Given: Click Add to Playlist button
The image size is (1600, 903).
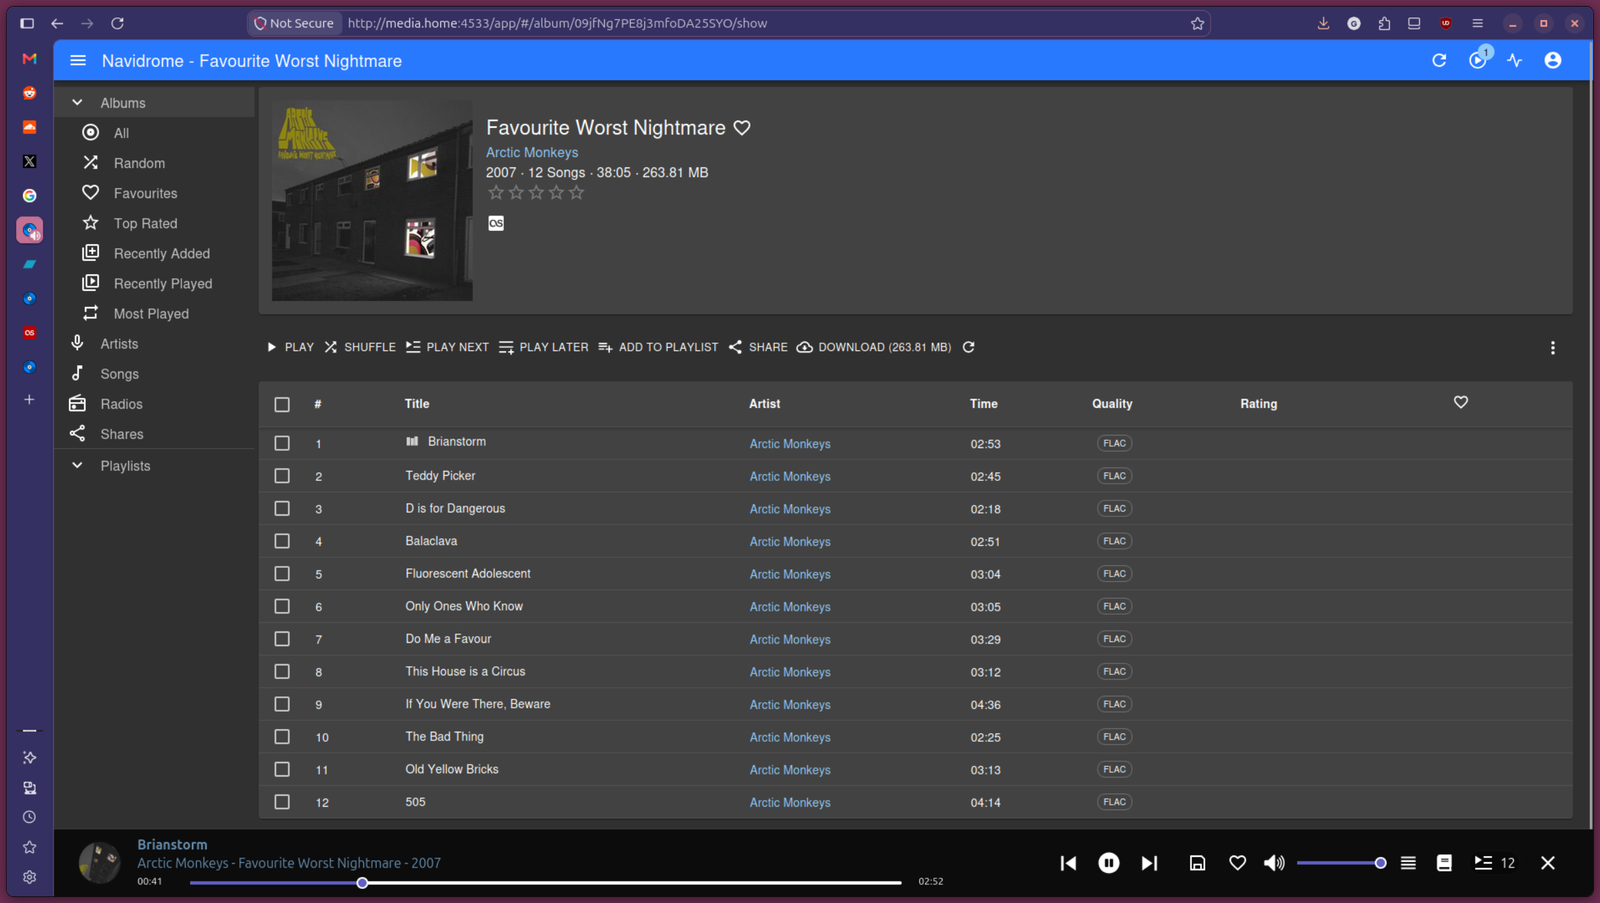Looking at the screenshot, I should click(x=658, y=347).
